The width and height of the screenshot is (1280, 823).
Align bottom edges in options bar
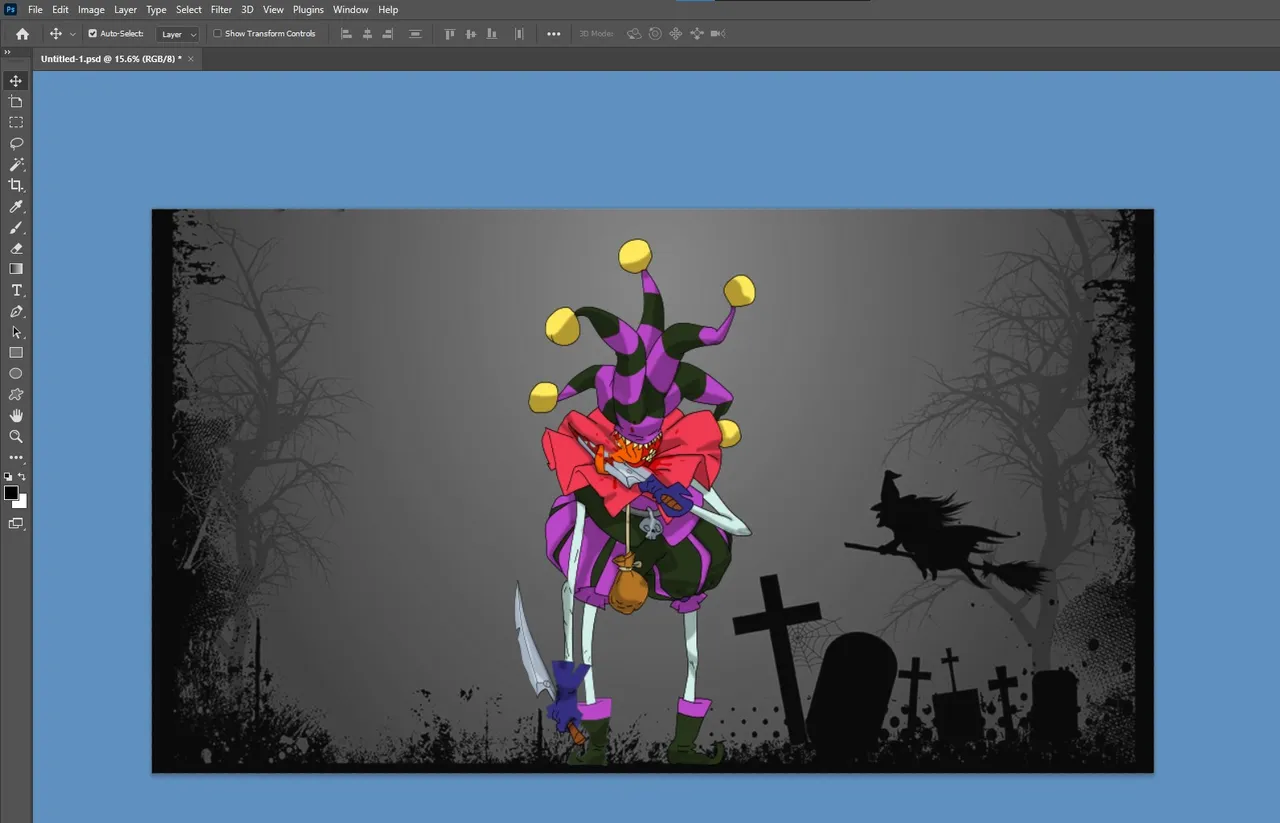(x=492, y=34)
